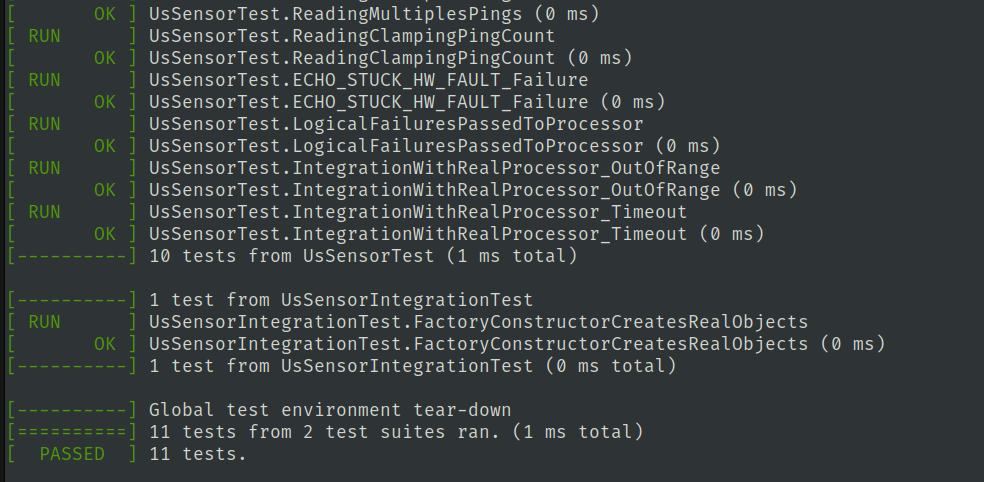The width and height of the screenshot is (984, 482).
Task: Click "1 test from UsSensorIntegrationTest (0 ms total)"
Action: click(412, 366)
